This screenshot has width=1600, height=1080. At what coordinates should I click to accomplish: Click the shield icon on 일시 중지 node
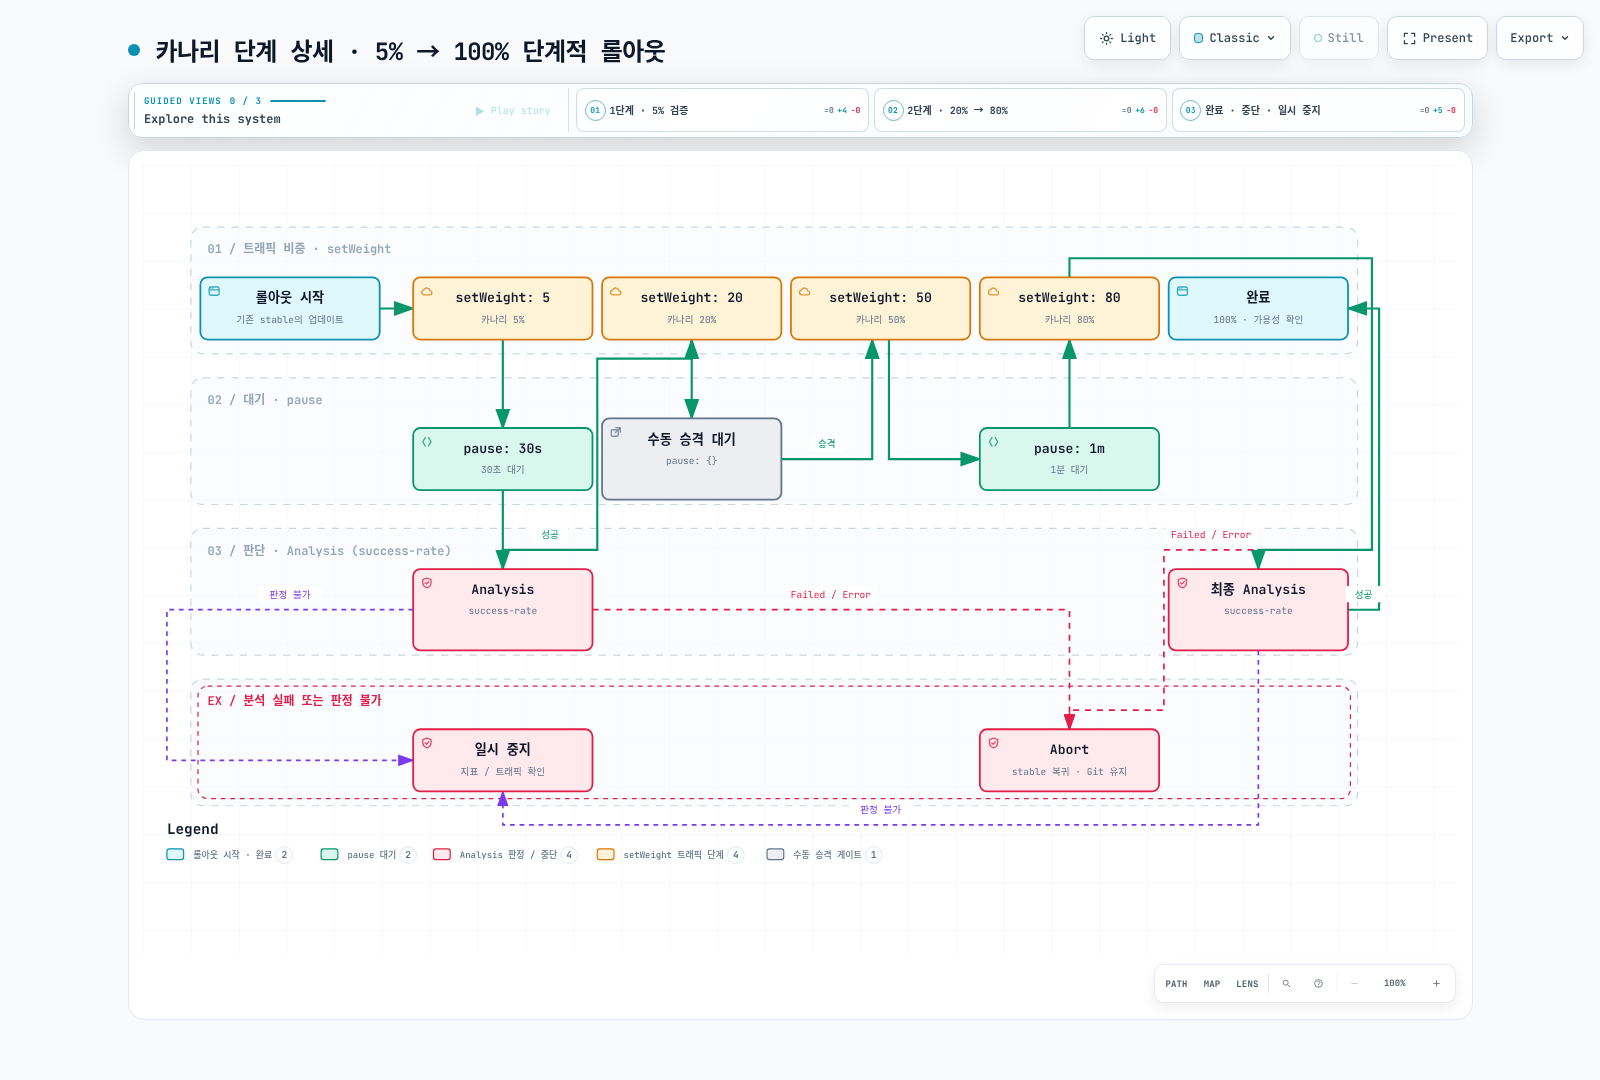tap(427, 743)
